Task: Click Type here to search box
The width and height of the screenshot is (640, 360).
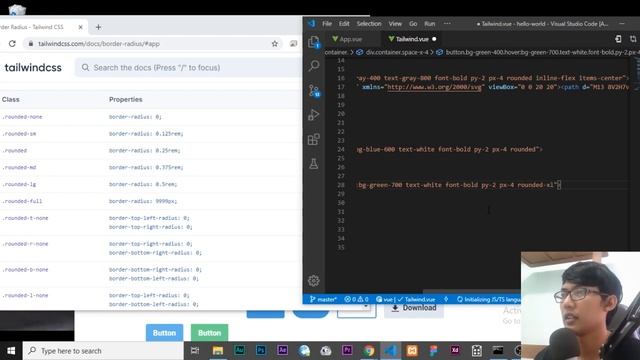Action: [103, 351]
